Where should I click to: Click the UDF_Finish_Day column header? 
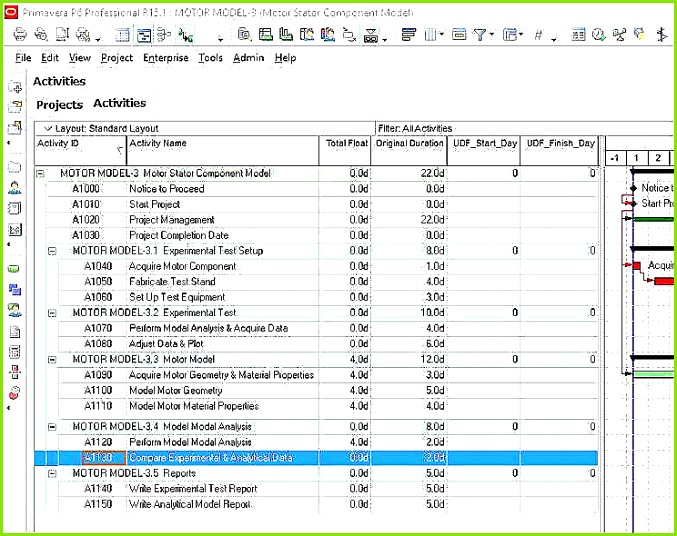tap(560, 150)
